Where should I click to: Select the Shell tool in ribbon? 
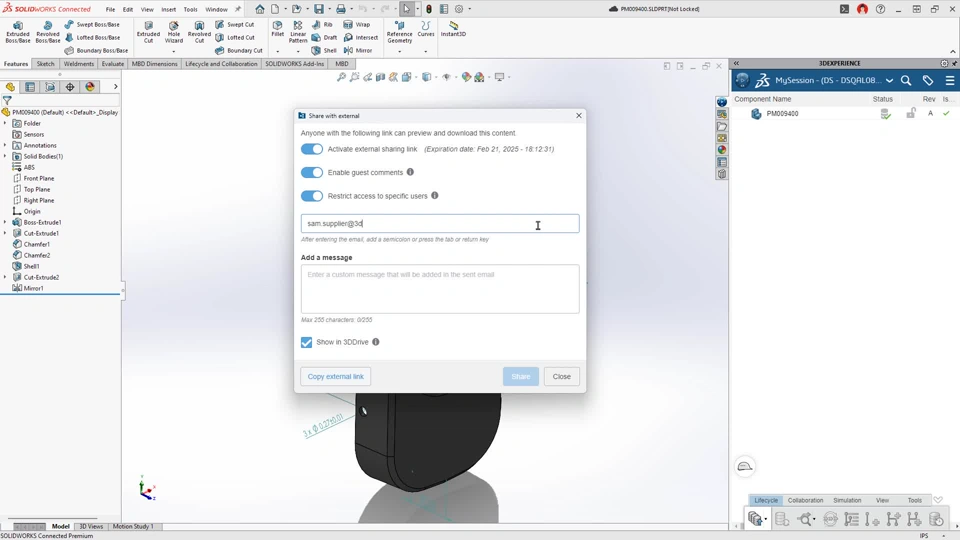pos(324,50)
